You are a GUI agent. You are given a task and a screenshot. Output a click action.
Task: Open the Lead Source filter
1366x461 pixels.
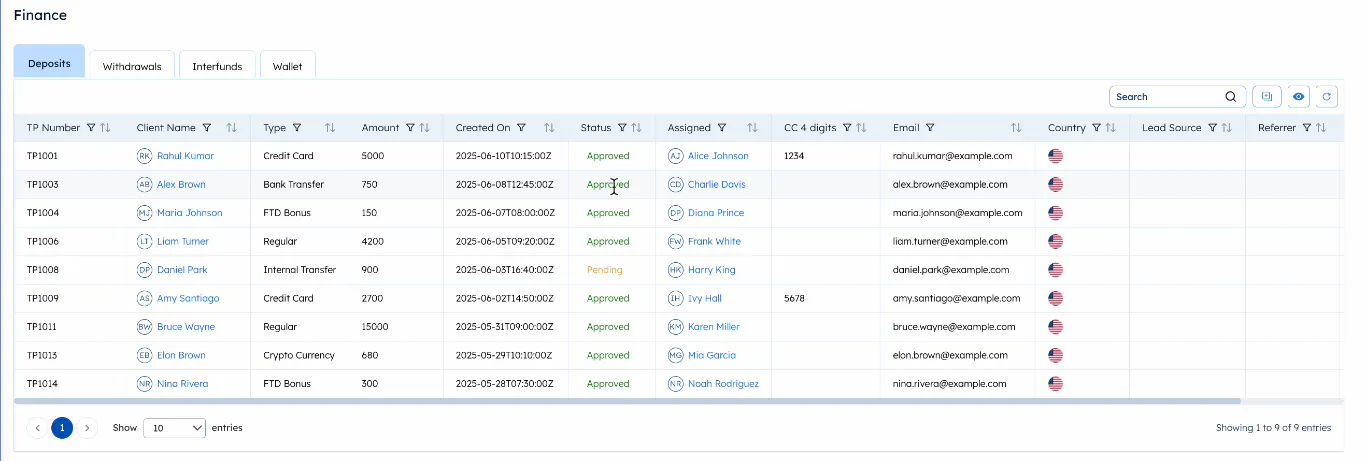[x=1212, y=128]
